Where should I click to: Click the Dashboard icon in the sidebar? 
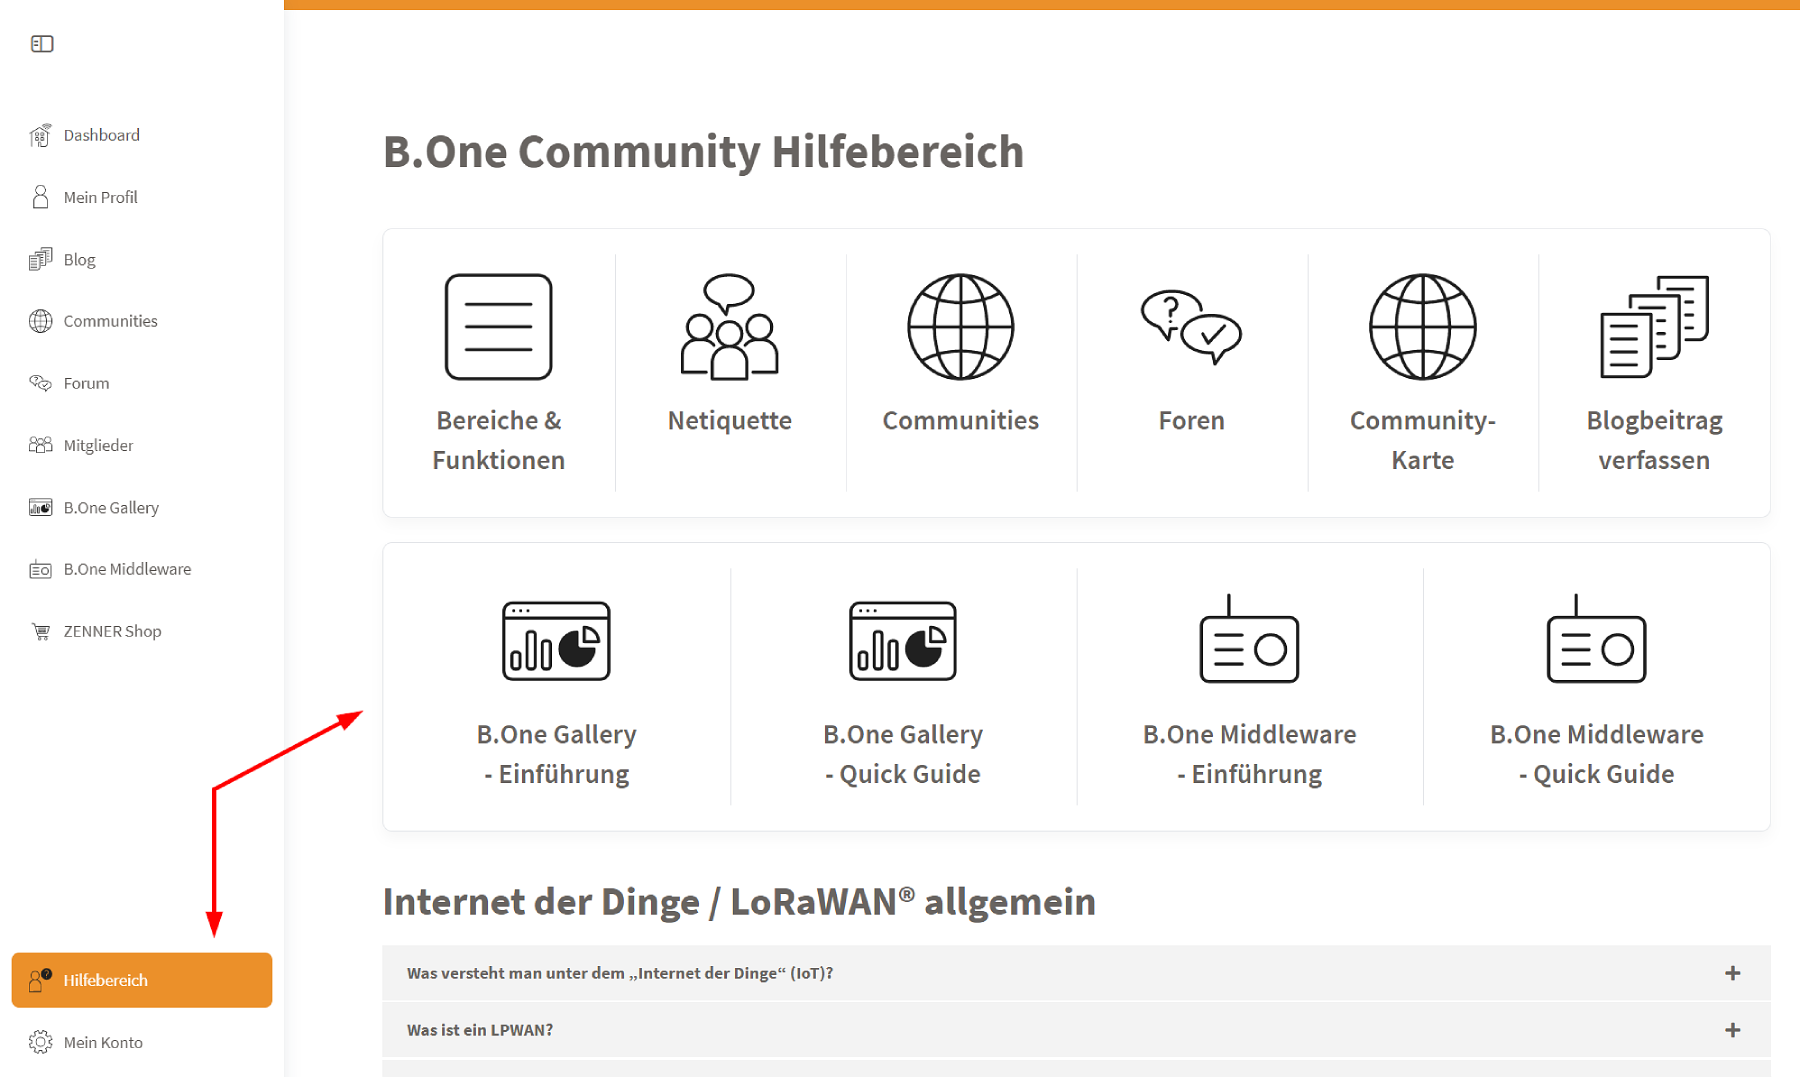coord(40,135)
